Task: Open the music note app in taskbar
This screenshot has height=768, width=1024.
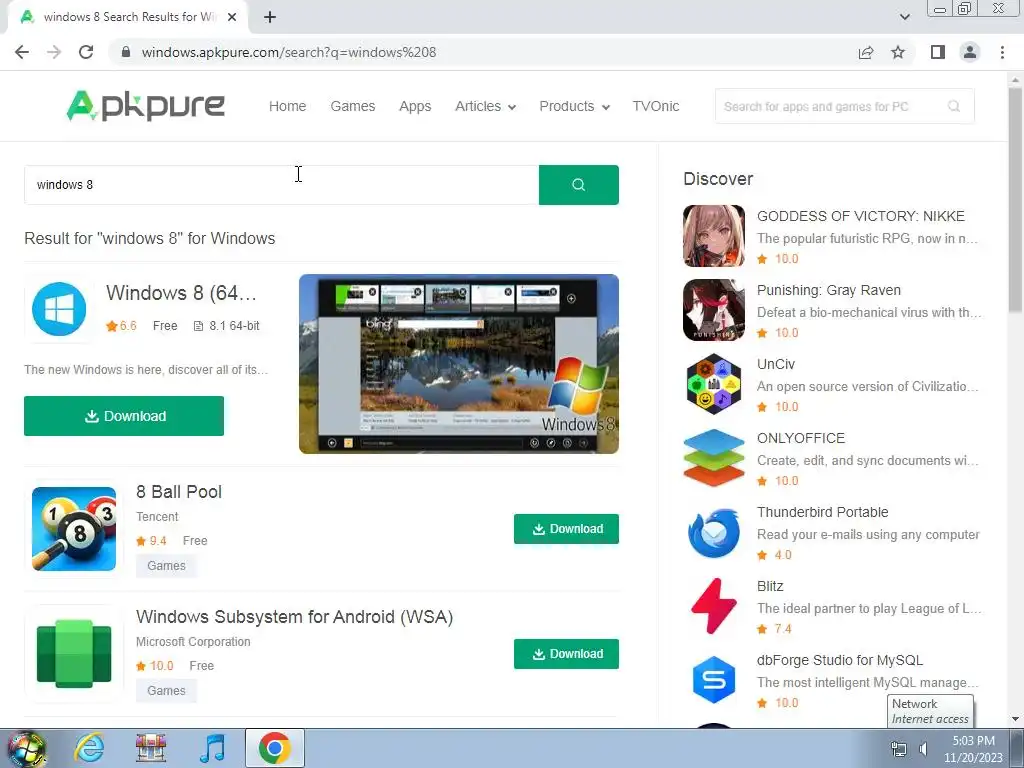Action: pos(213,748)
